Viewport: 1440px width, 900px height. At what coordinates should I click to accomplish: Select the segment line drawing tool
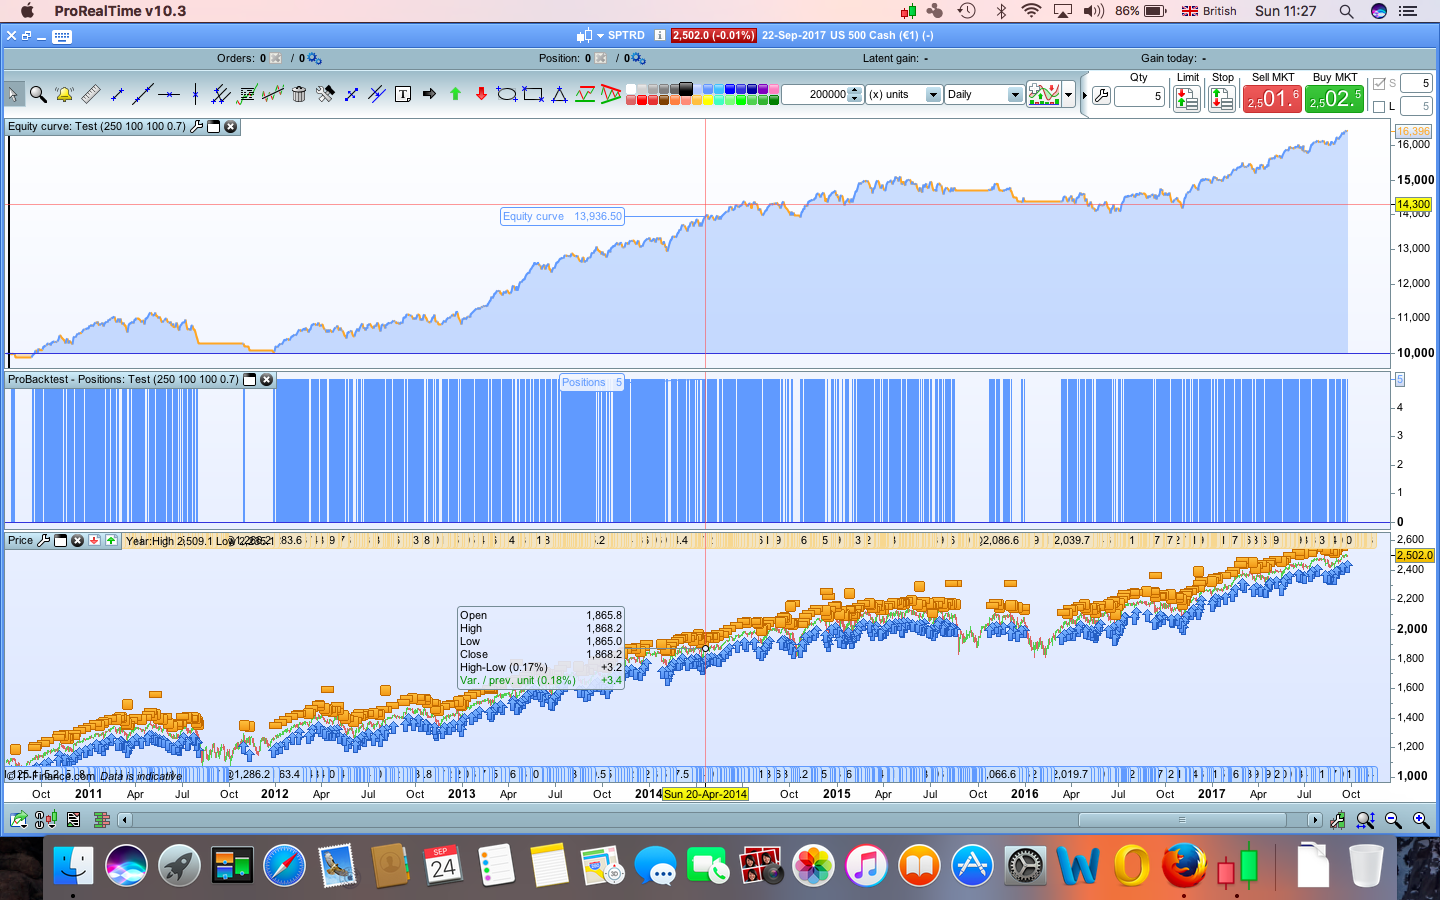click(117, 94)
